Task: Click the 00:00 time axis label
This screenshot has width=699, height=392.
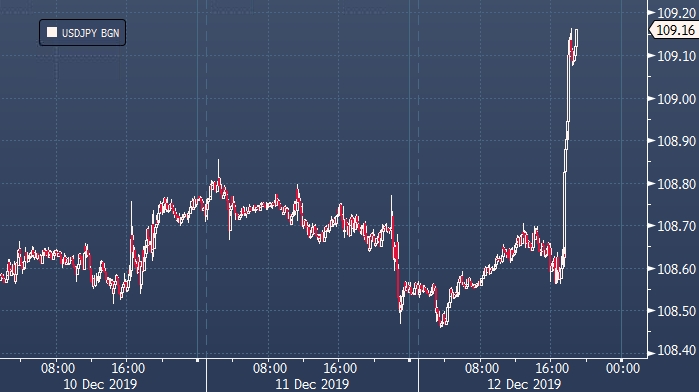Action: pos(623,368)
